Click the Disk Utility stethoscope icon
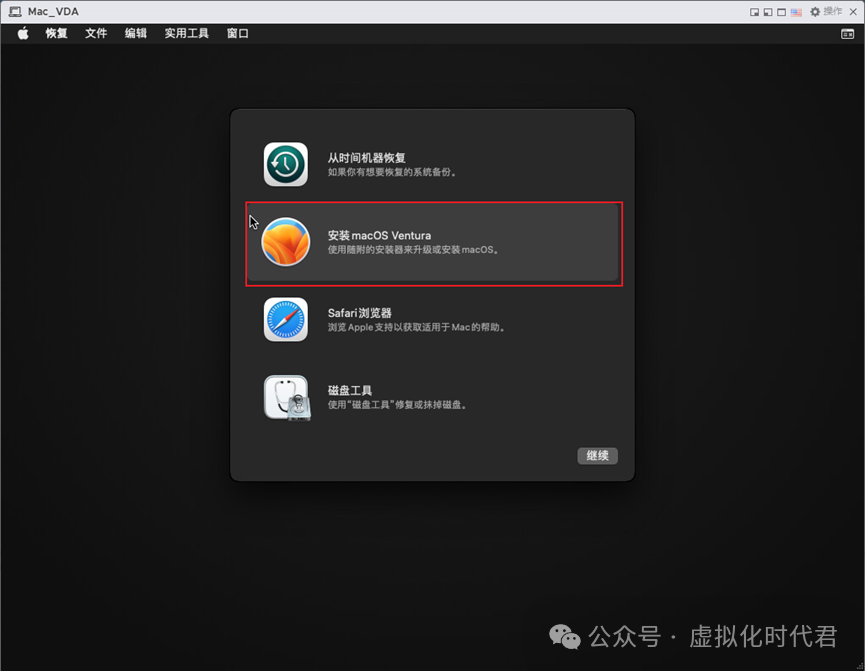This screenshot has height=671, width=865. pos(287,398)
